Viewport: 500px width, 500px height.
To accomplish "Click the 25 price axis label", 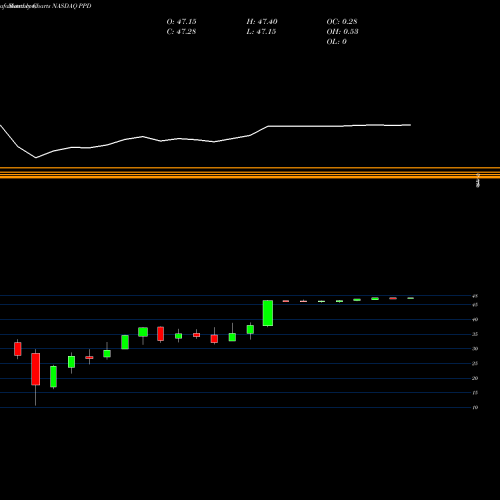I will 475,363.
